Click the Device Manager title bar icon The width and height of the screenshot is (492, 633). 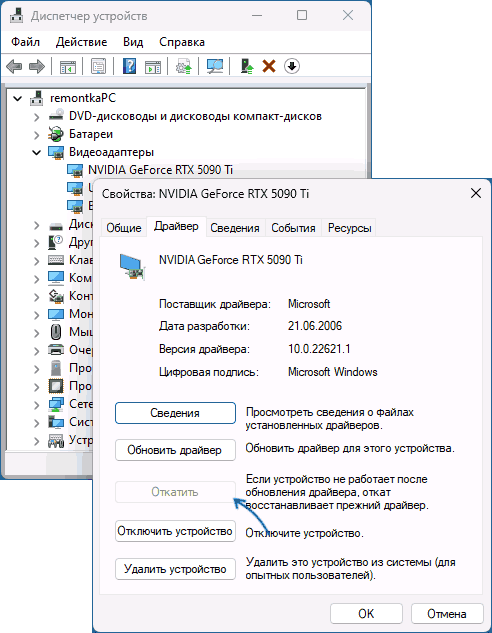(17, 16)
